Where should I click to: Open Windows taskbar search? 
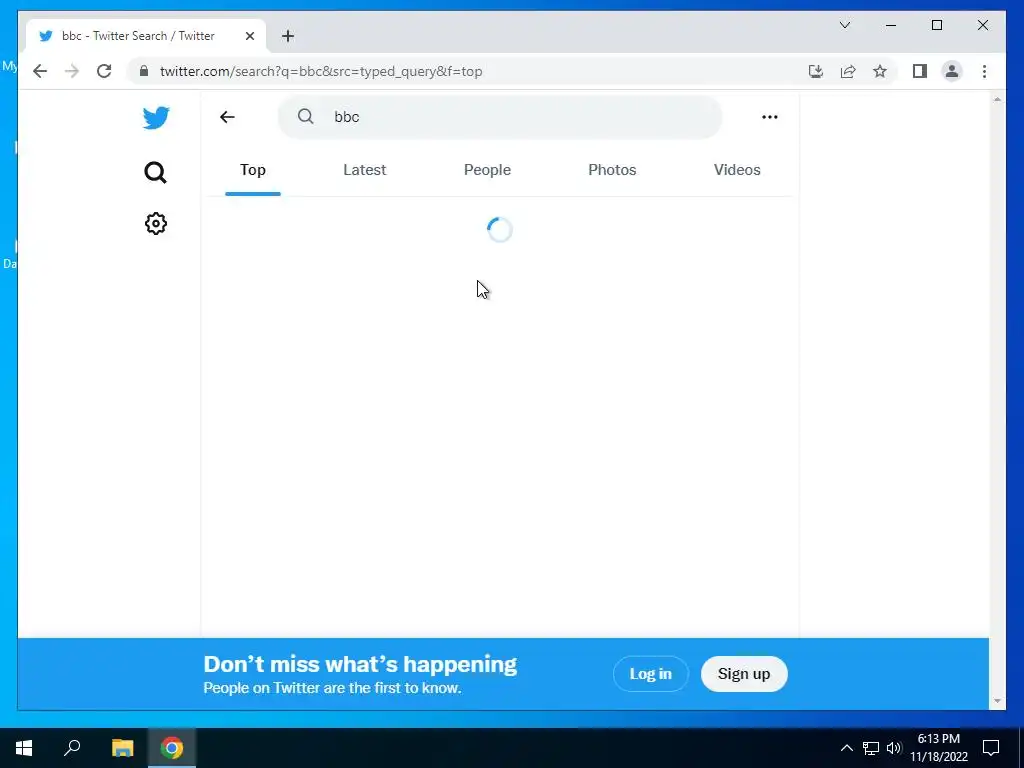[72, 748]
